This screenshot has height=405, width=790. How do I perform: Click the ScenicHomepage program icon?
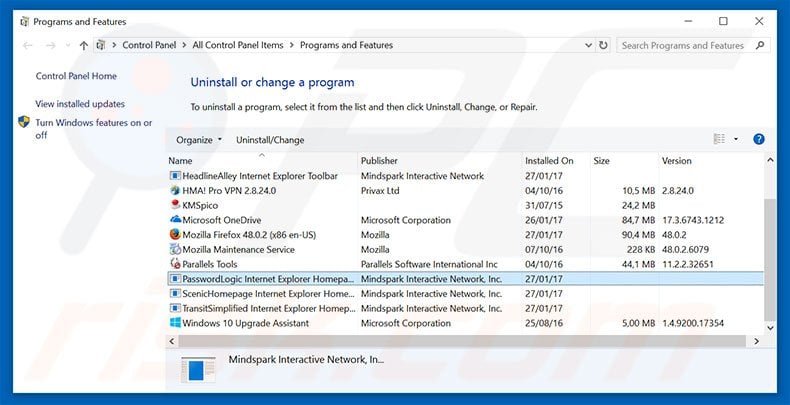pos(175,293)
